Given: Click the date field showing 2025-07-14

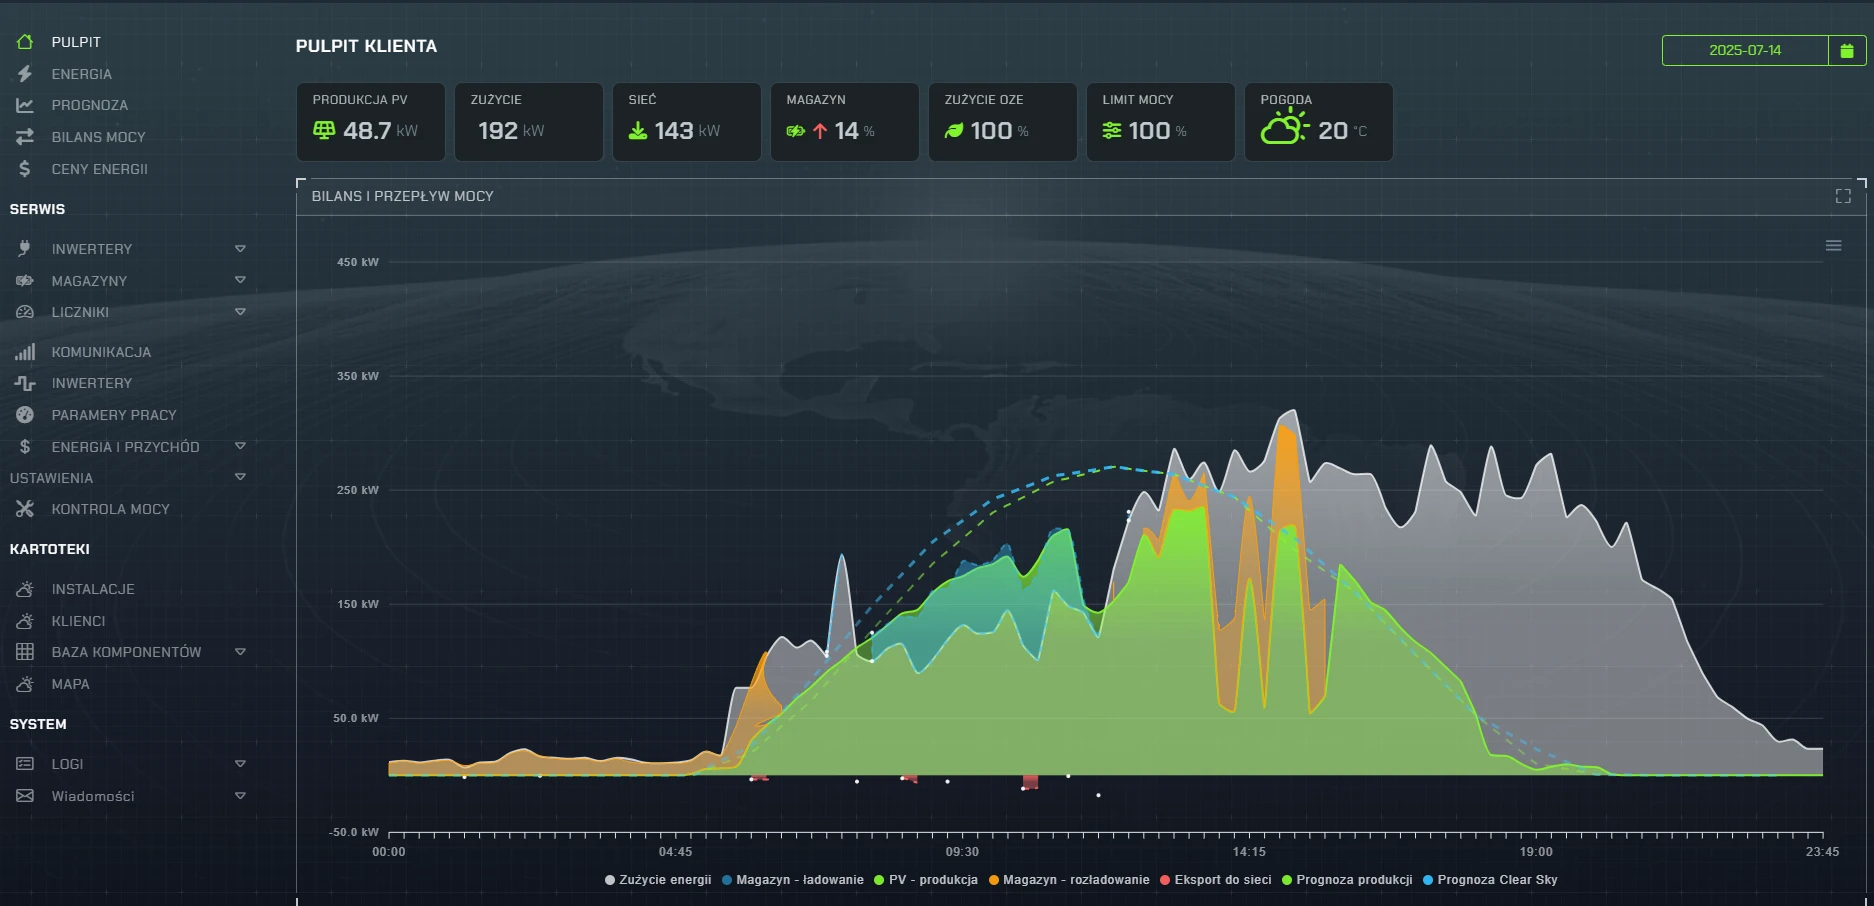Looking at the screenshot, I should [1744, 50].
